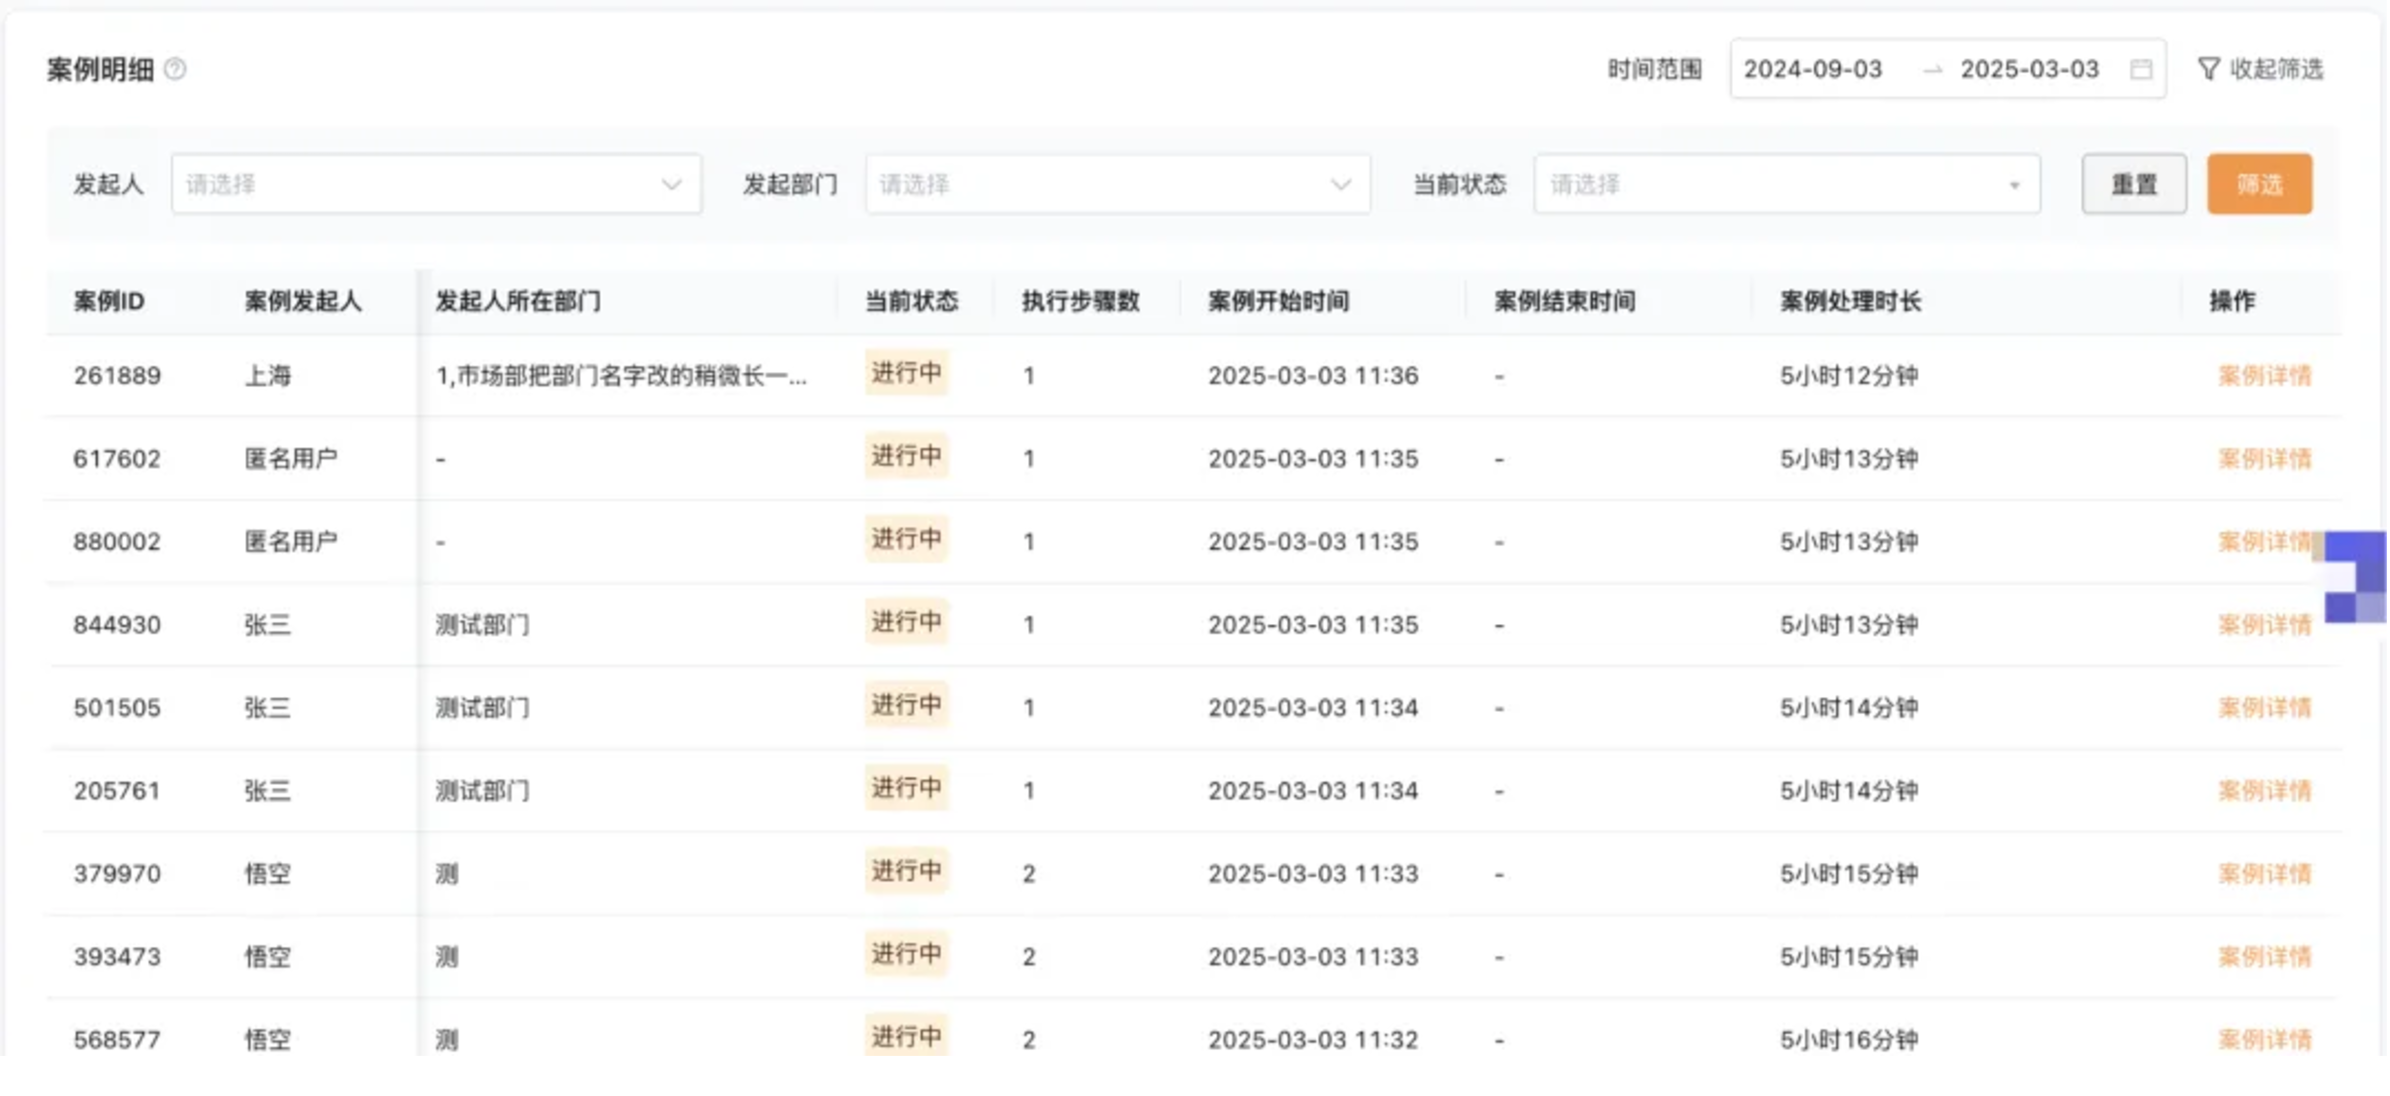Click the help icon beside 案例明细

[x=175, y=69]
